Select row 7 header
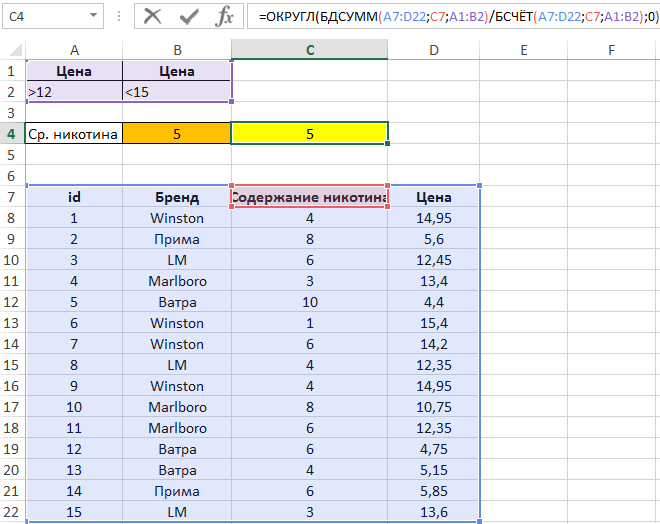 (x=12, y=197)
